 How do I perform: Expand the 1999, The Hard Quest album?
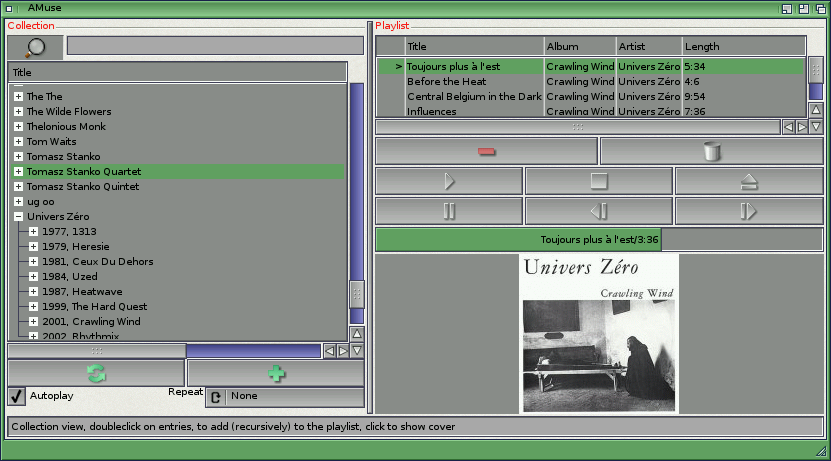(x=33, y=306)
